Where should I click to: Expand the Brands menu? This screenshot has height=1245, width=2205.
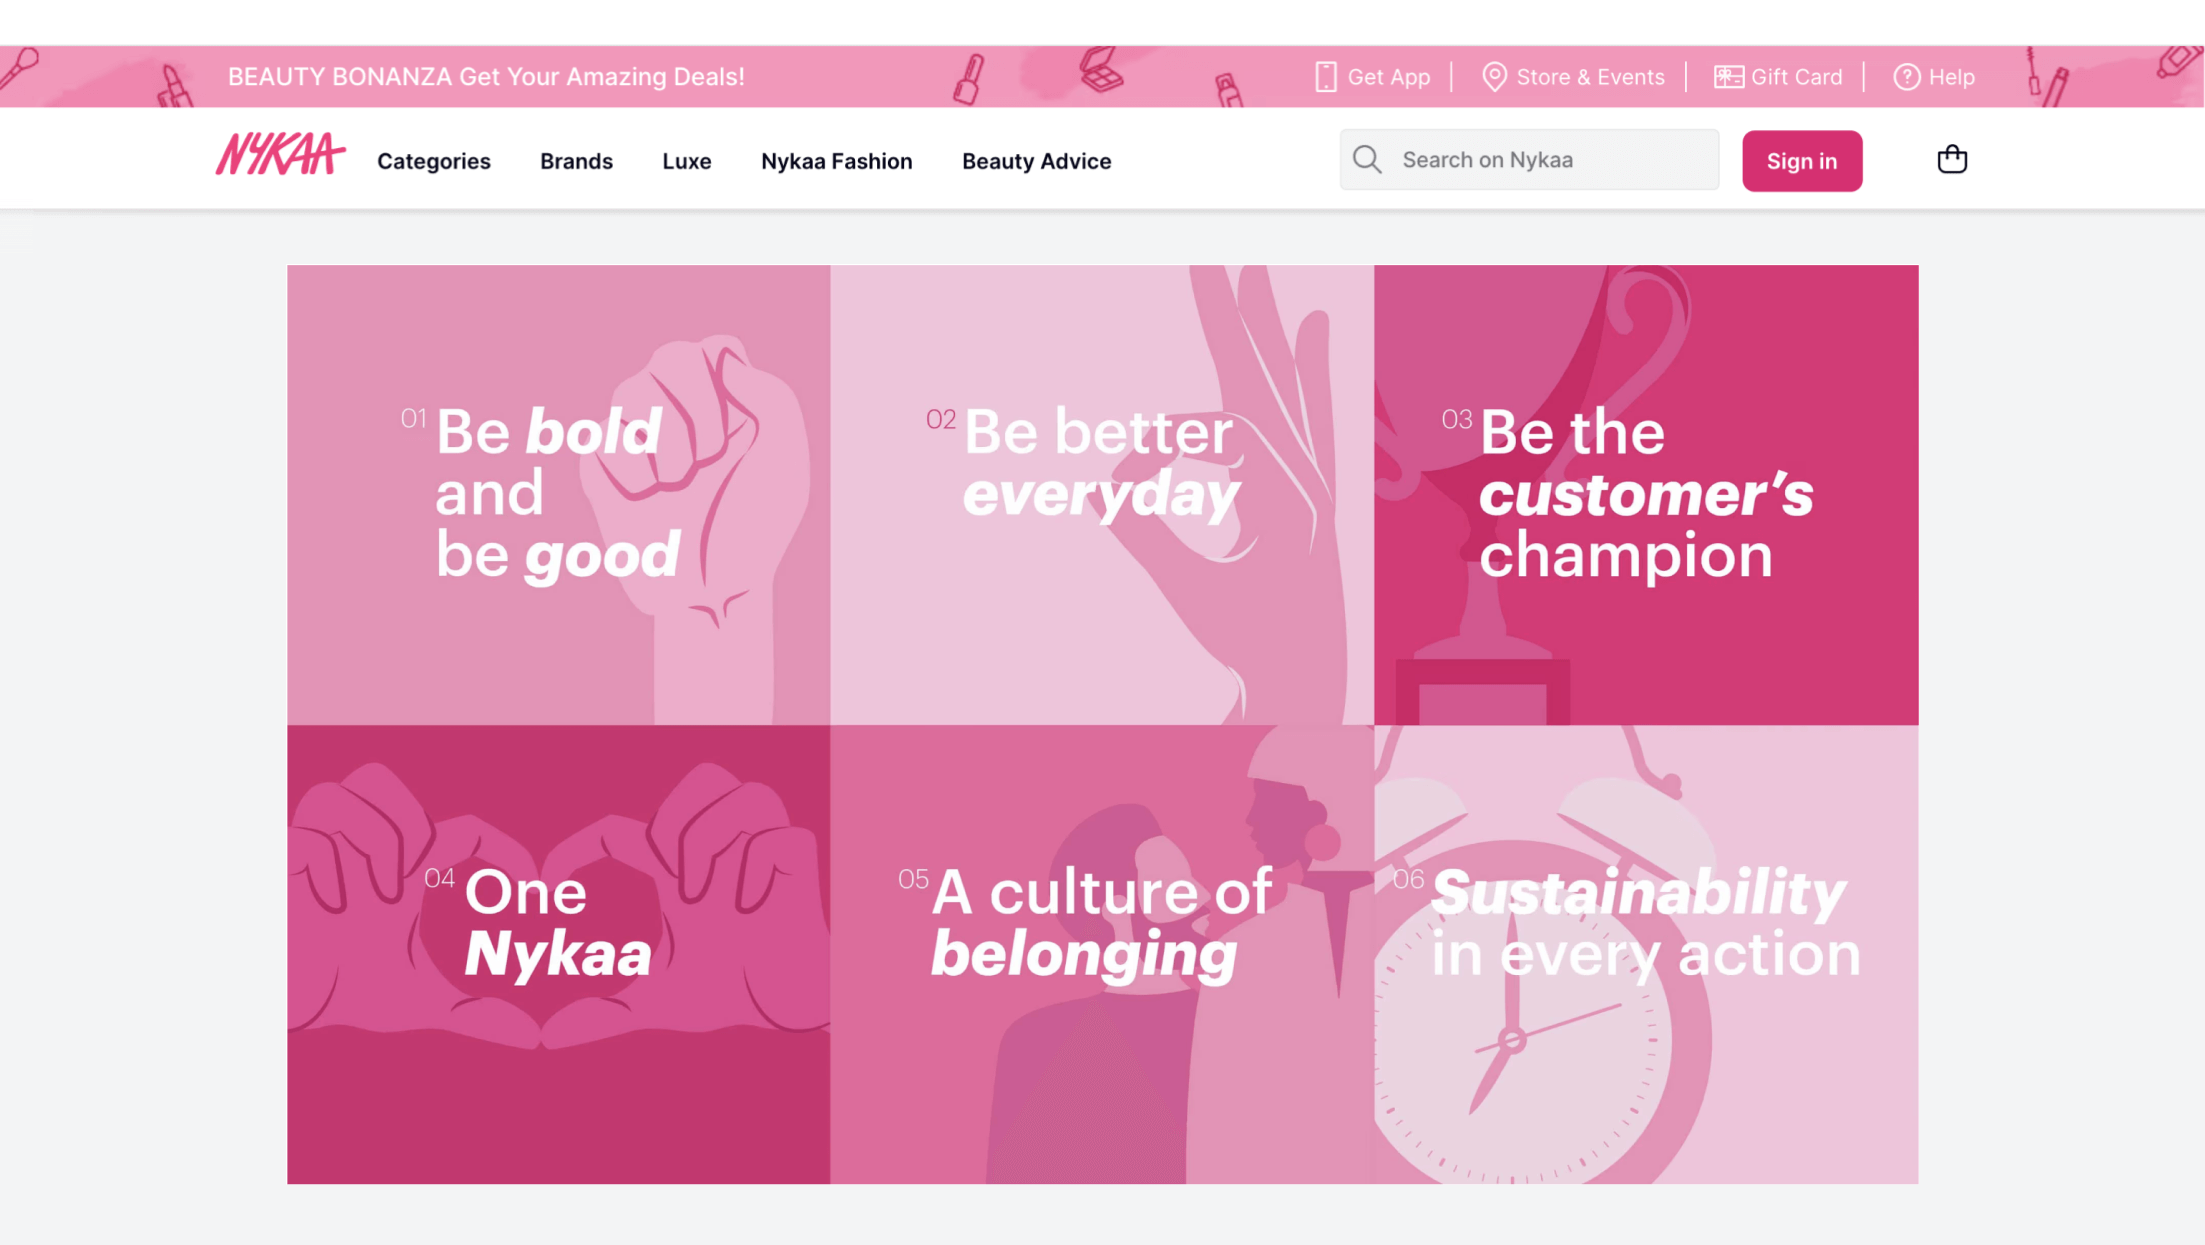point(576,161)
